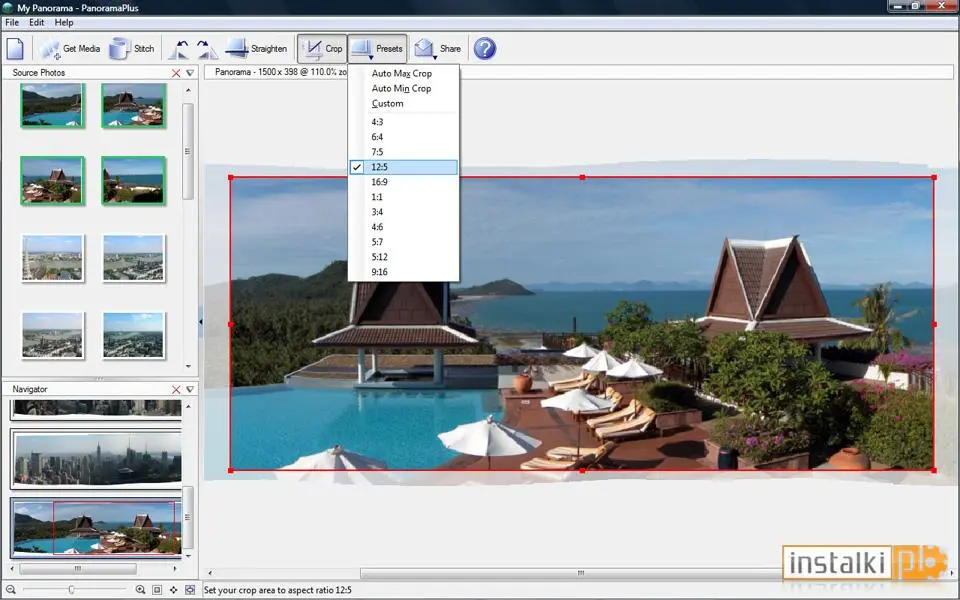Click the zoom out magnifier icon
960x600 pixels.
pos(10,590)
